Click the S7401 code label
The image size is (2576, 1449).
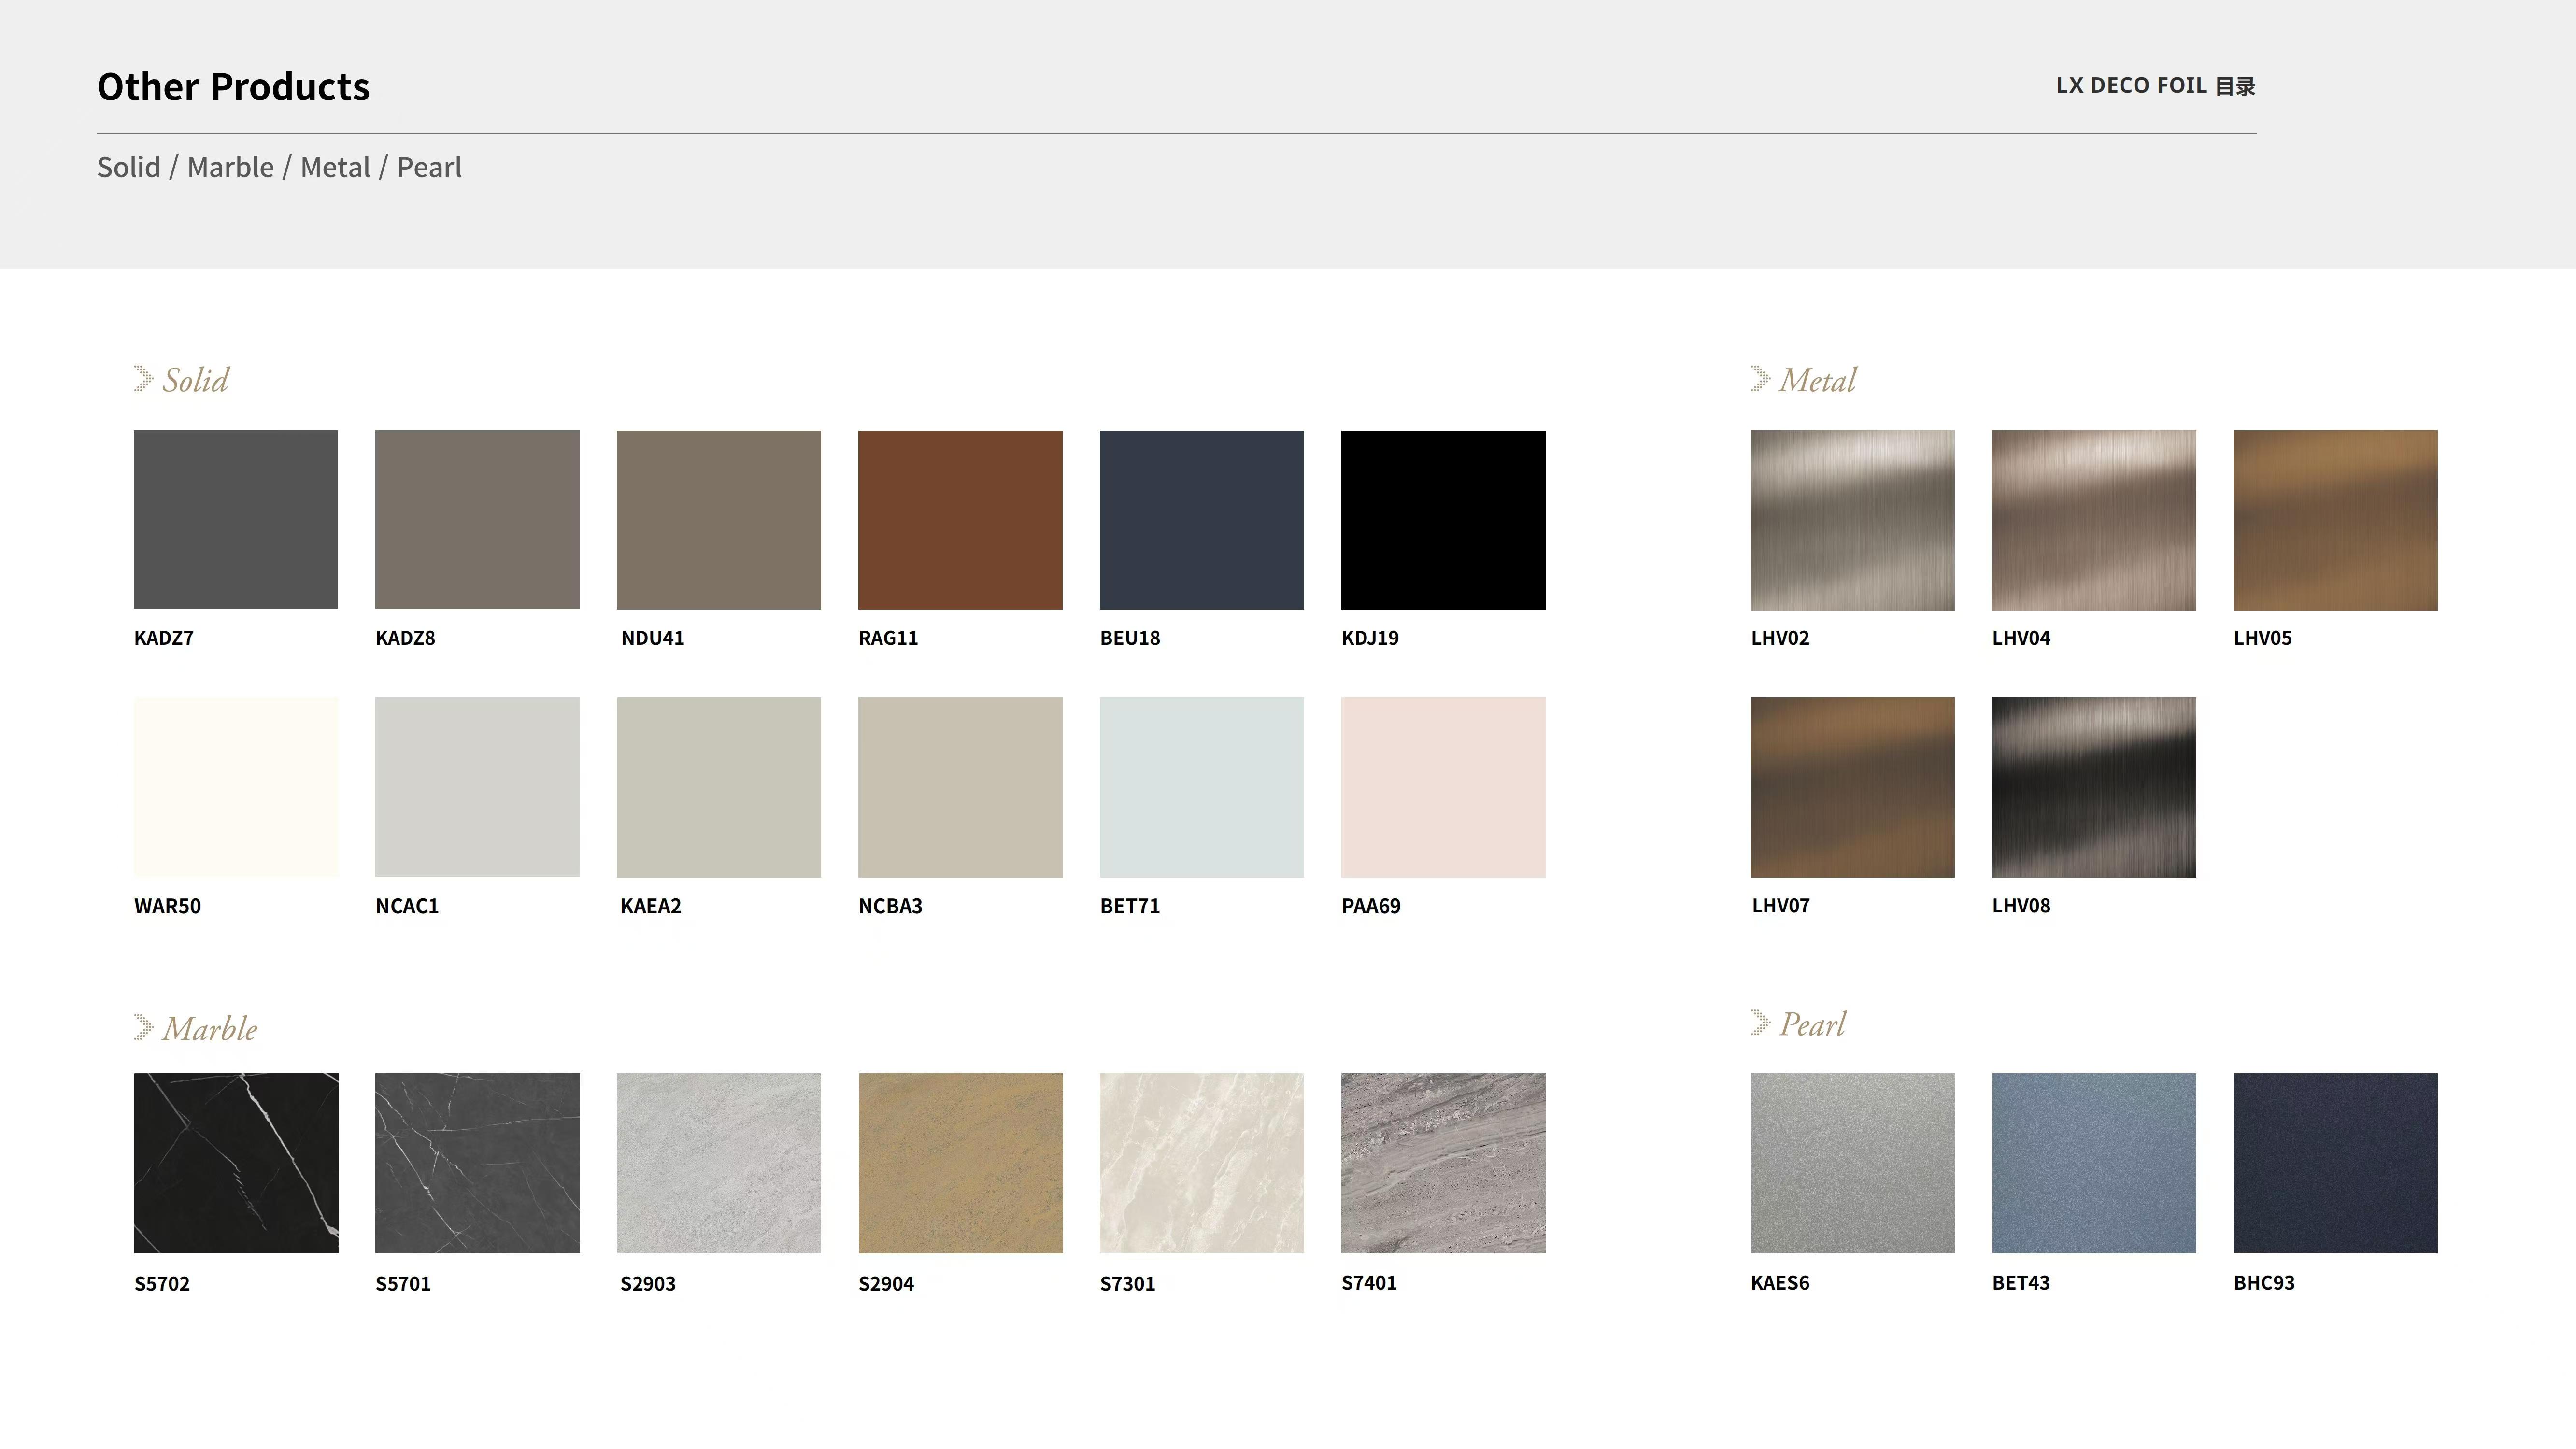tap(1369, 1283)
